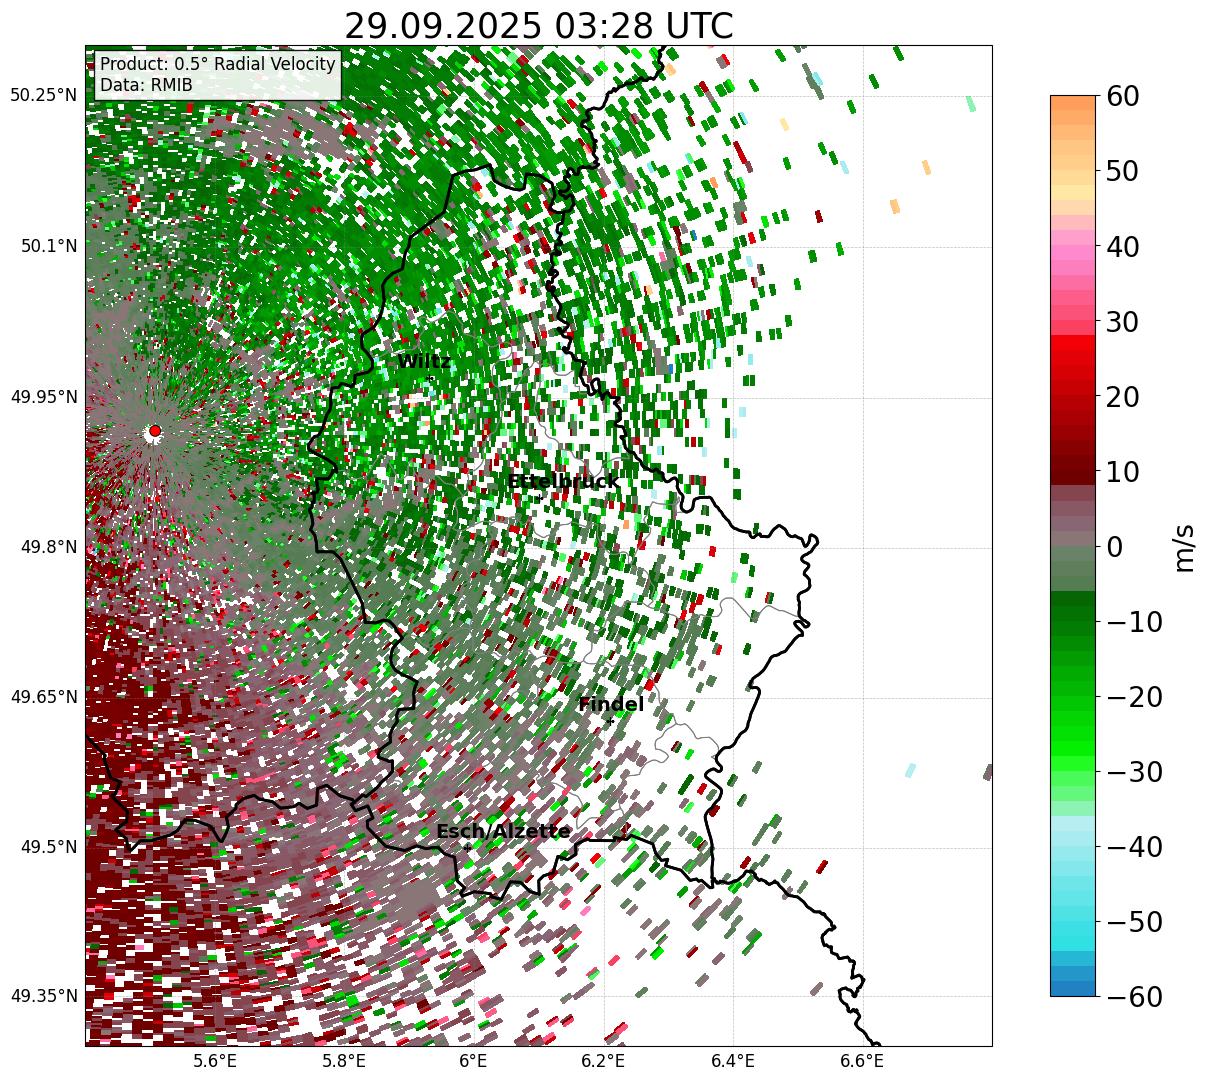This screenshot has width=1207, height=1081.
Task: Click the colorbar 'm/s' unit label
Action: point(1184,547)
